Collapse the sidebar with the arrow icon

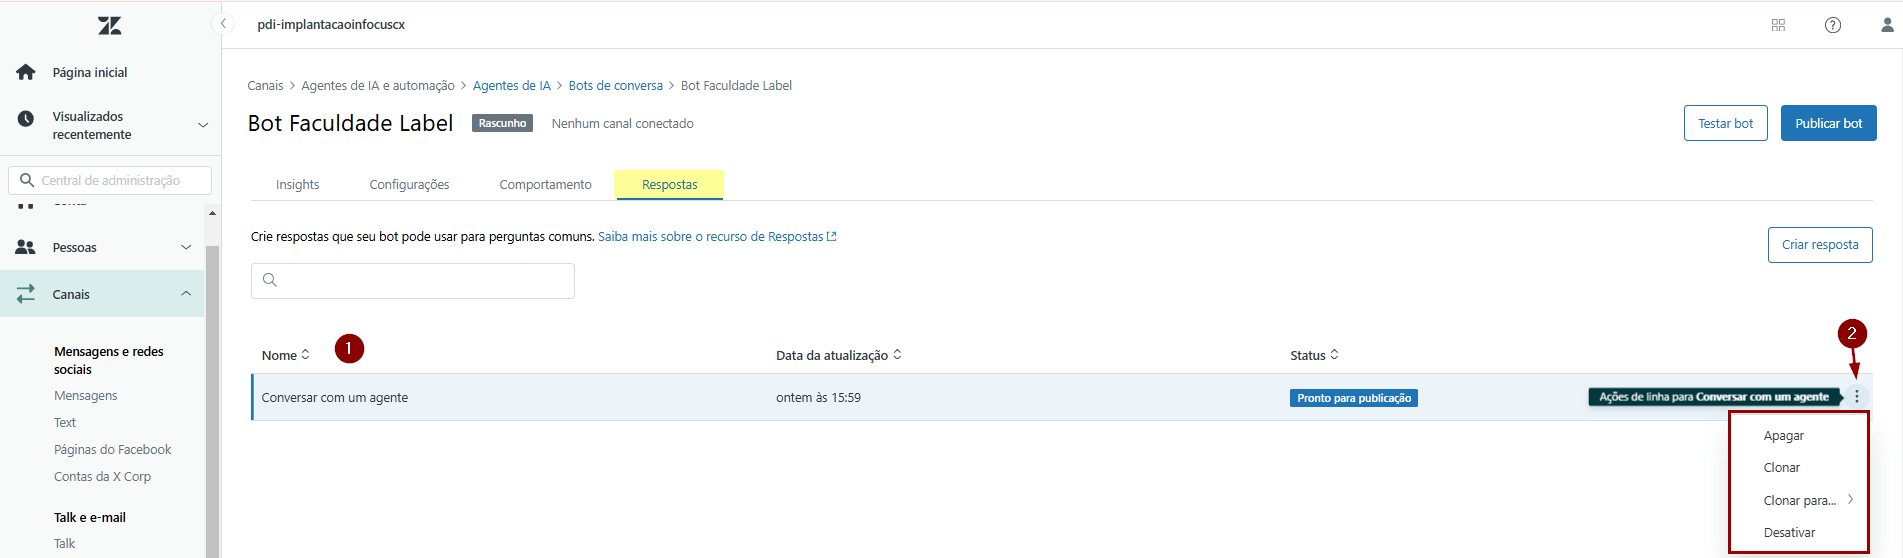(224, 24)
